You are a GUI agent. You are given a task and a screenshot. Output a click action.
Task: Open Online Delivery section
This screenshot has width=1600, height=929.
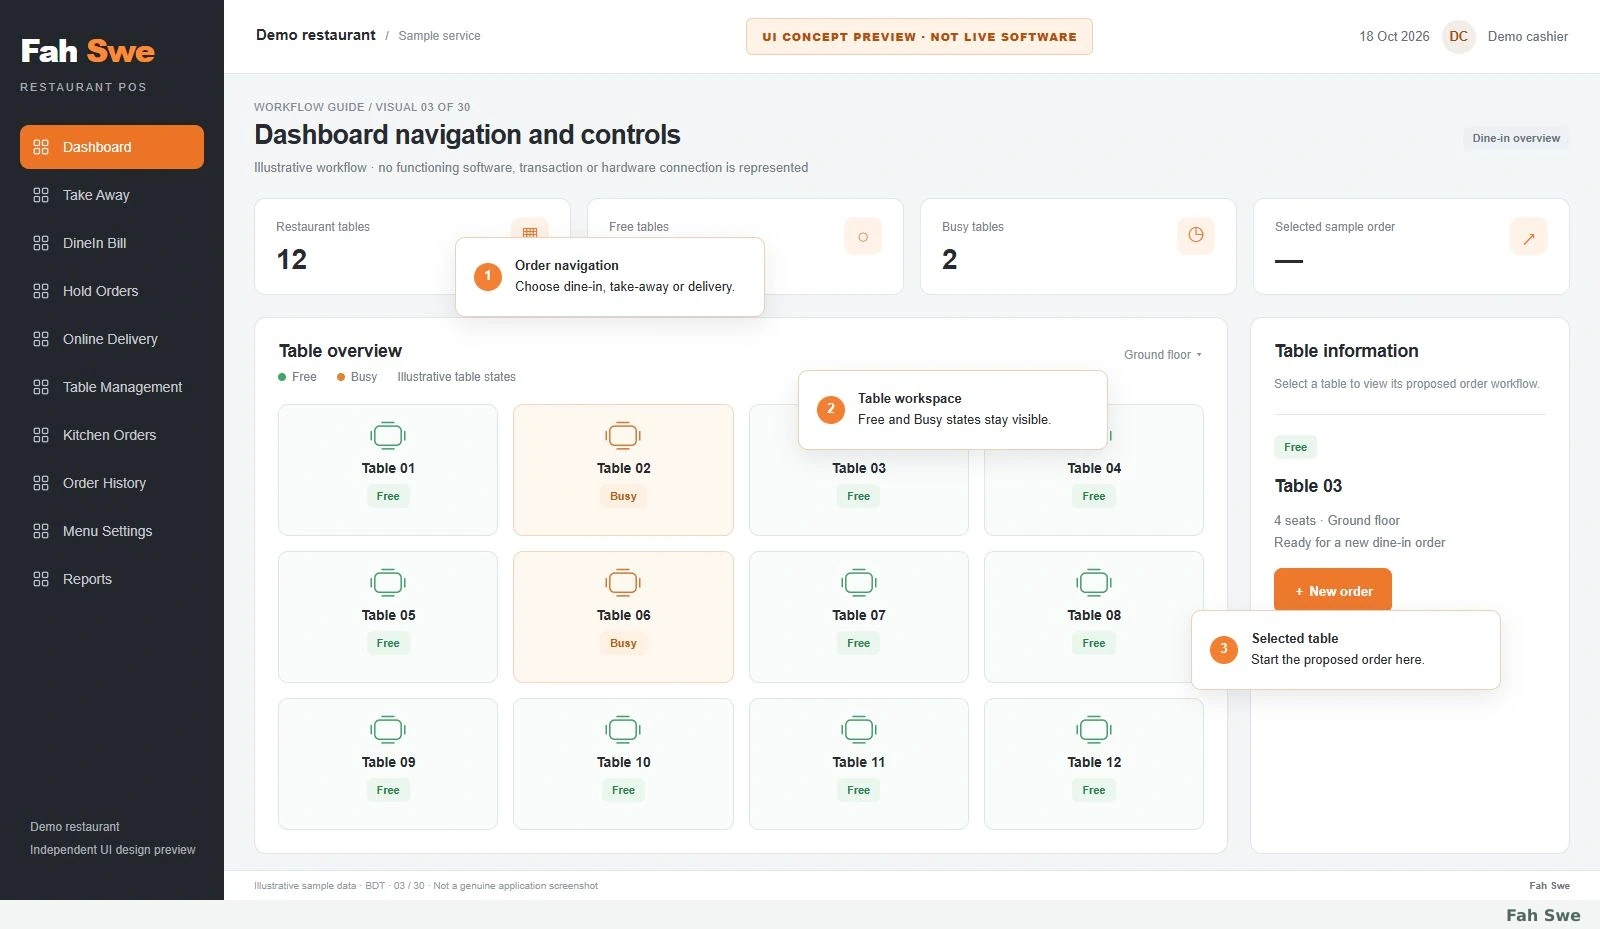pyautogui.click(x=112, y=339)
